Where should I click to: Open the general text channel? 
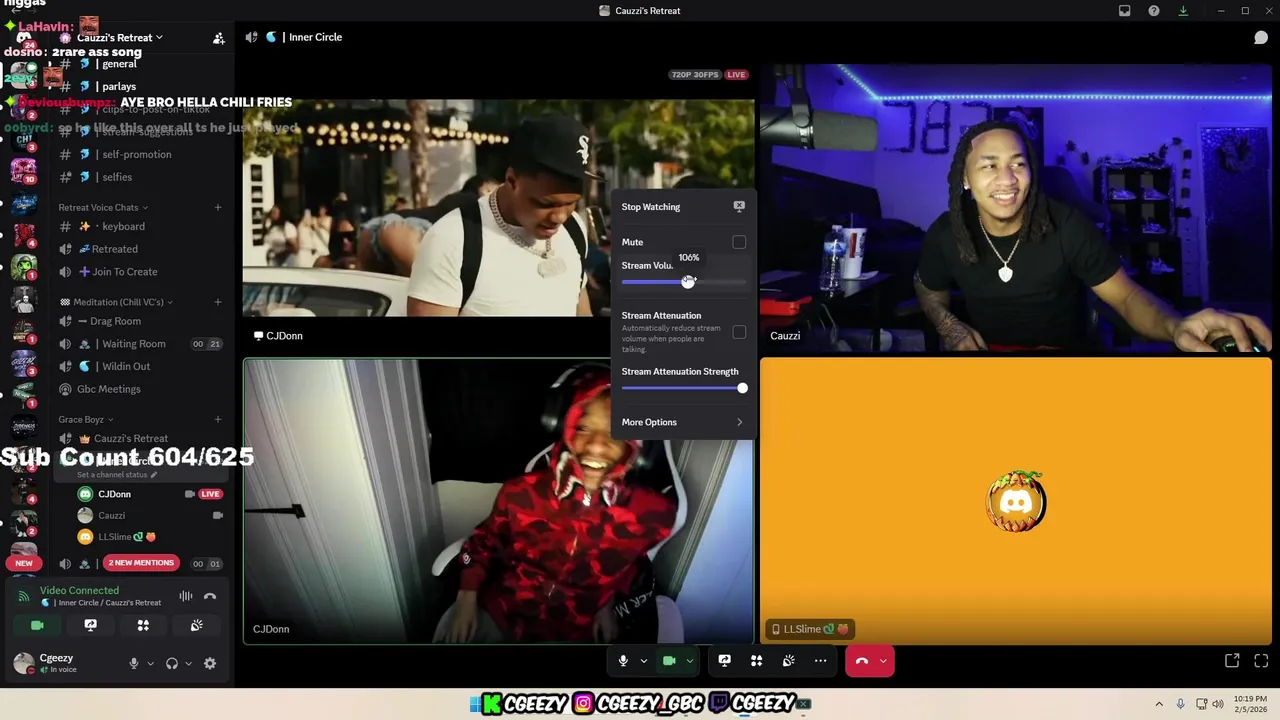pyautogui.click(x=140, y=64)
